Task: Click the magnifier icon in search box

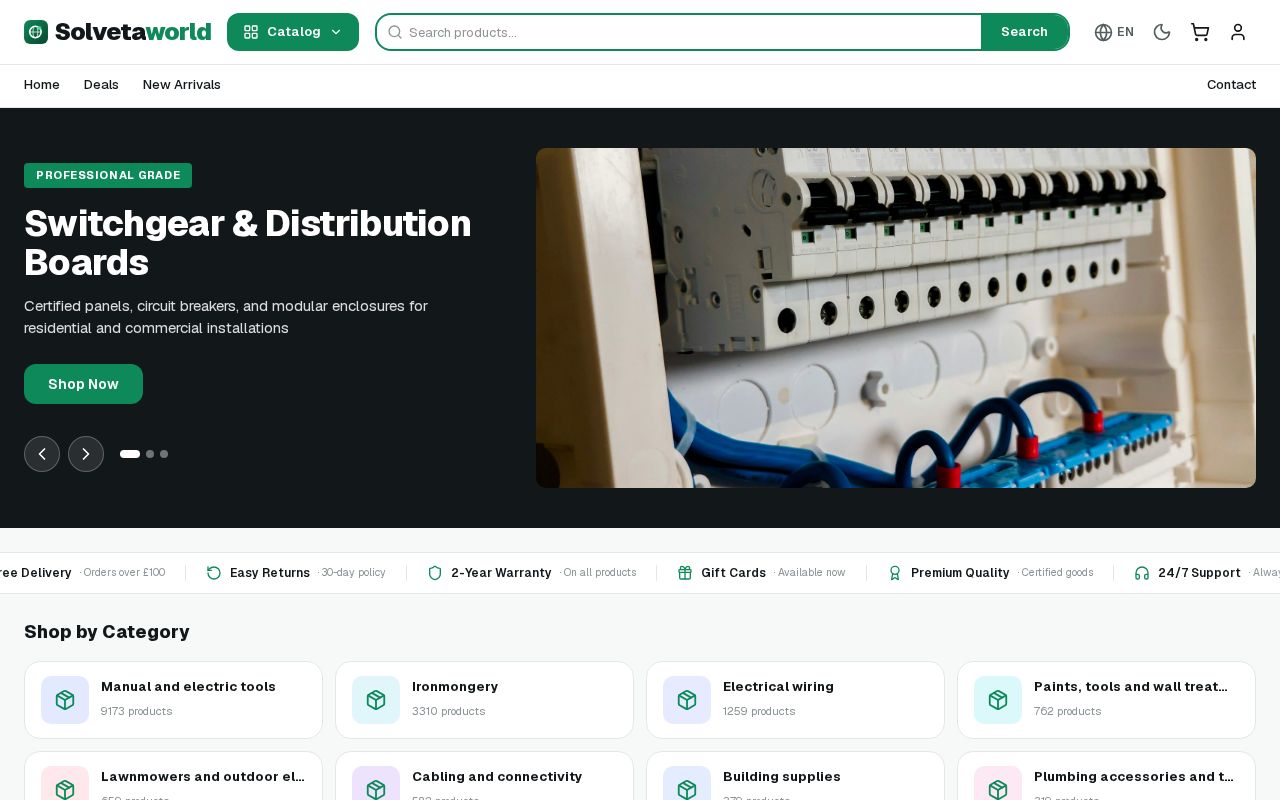Action: [395, 32]
